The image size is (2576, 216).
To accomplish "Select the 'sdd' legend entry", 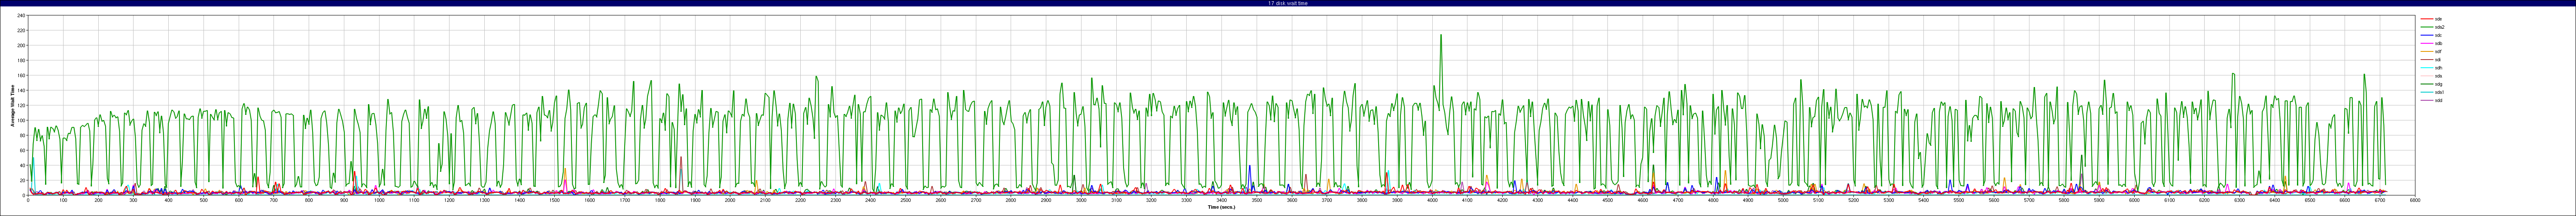I will coord(2439,99).
